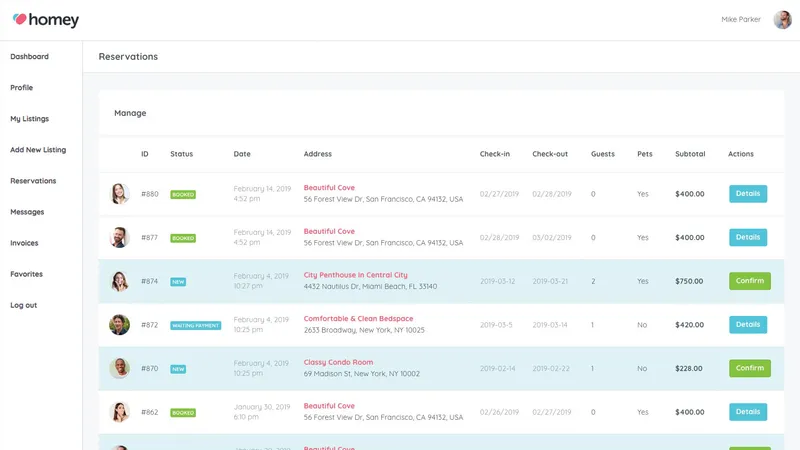The height and width of the screenshot is (450, 800).
Task: Confirm the Classy Condo Room reservation
Action: pos(749,368)
